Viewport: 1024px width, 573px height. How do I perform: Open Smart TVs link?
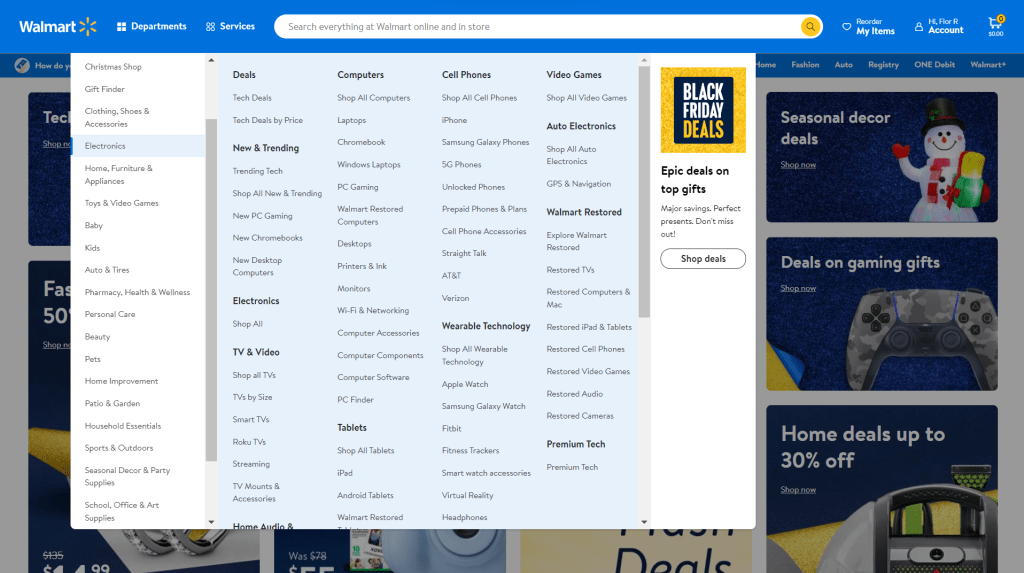pos(251,419)
